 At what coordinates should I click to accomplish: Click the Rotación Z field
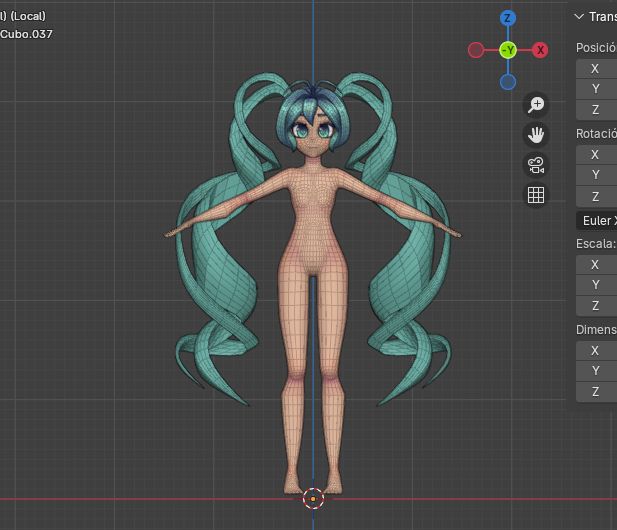coord(597,196)
